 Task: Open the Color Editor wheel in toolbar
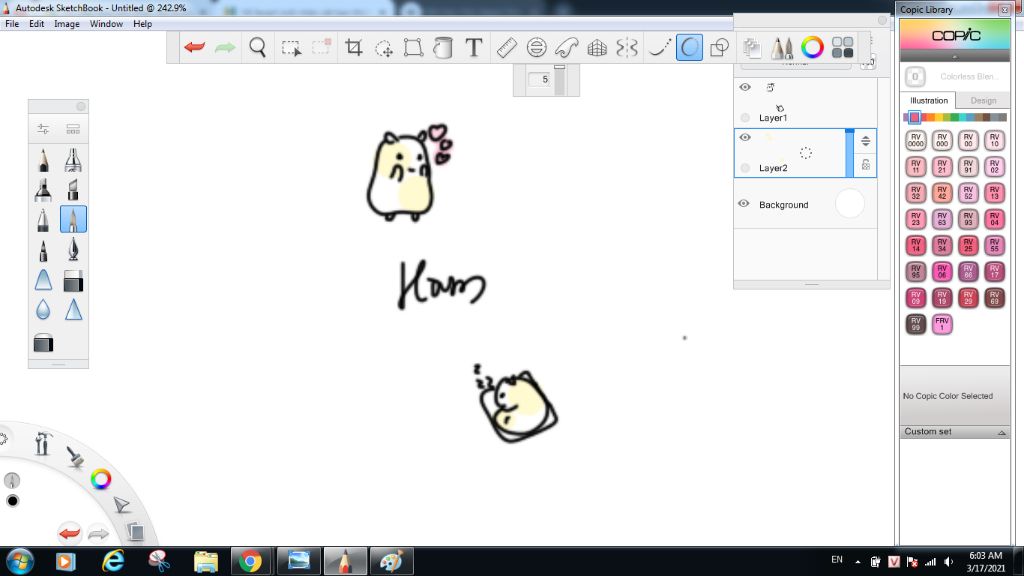tap(812, 47)
